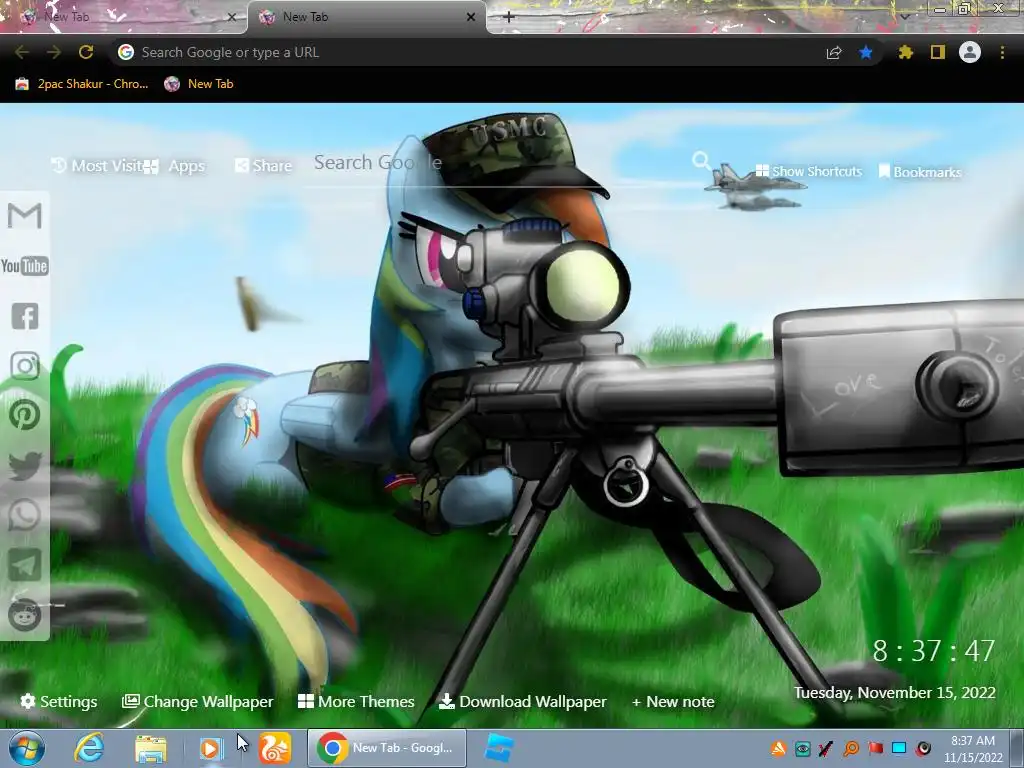Click the eye tray icon
Screen dimensions: 1024x768
803,749
